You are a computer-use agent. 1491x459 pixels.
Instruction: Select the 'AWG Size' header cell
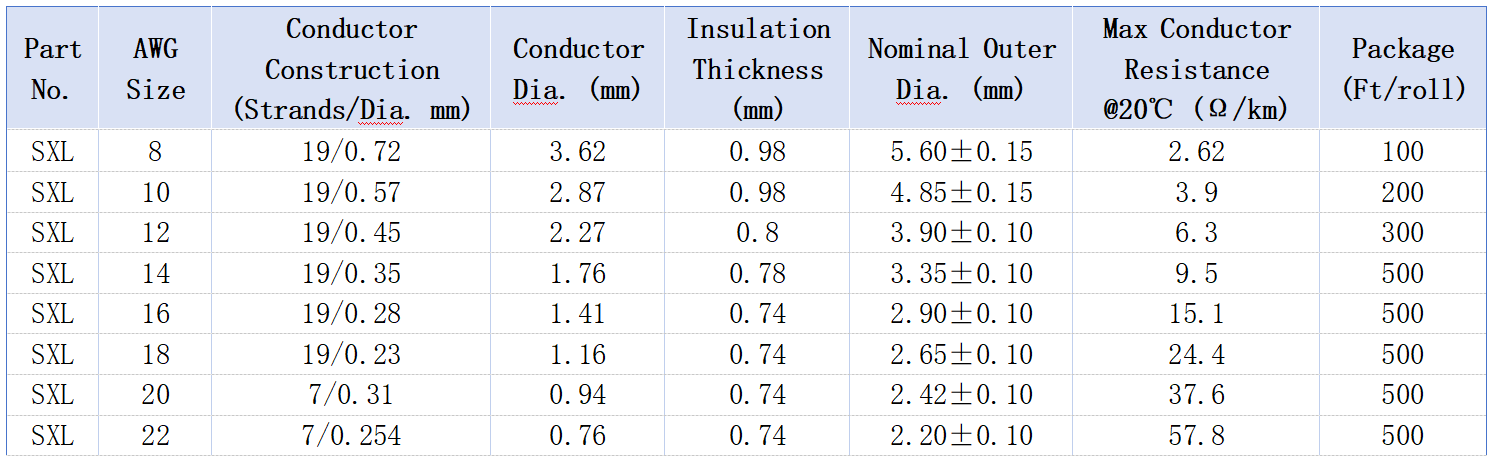click(156, 69)
